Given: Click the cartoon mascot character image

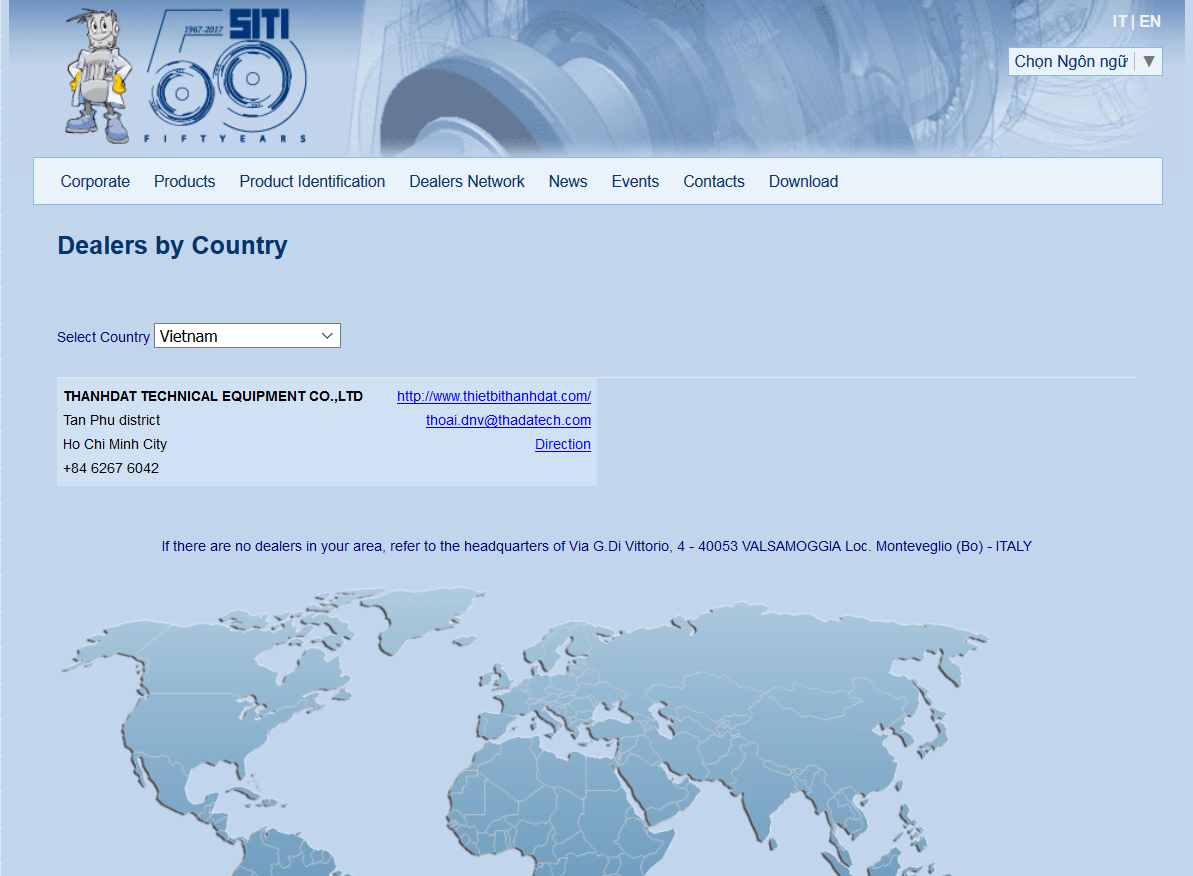Looking at the screenshot, I should [x=96, y=78].
